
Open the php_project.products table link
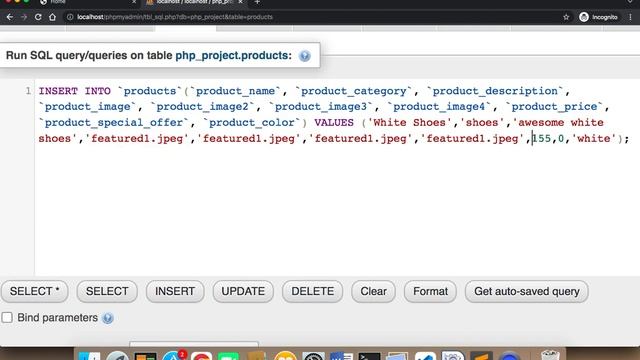232,56
